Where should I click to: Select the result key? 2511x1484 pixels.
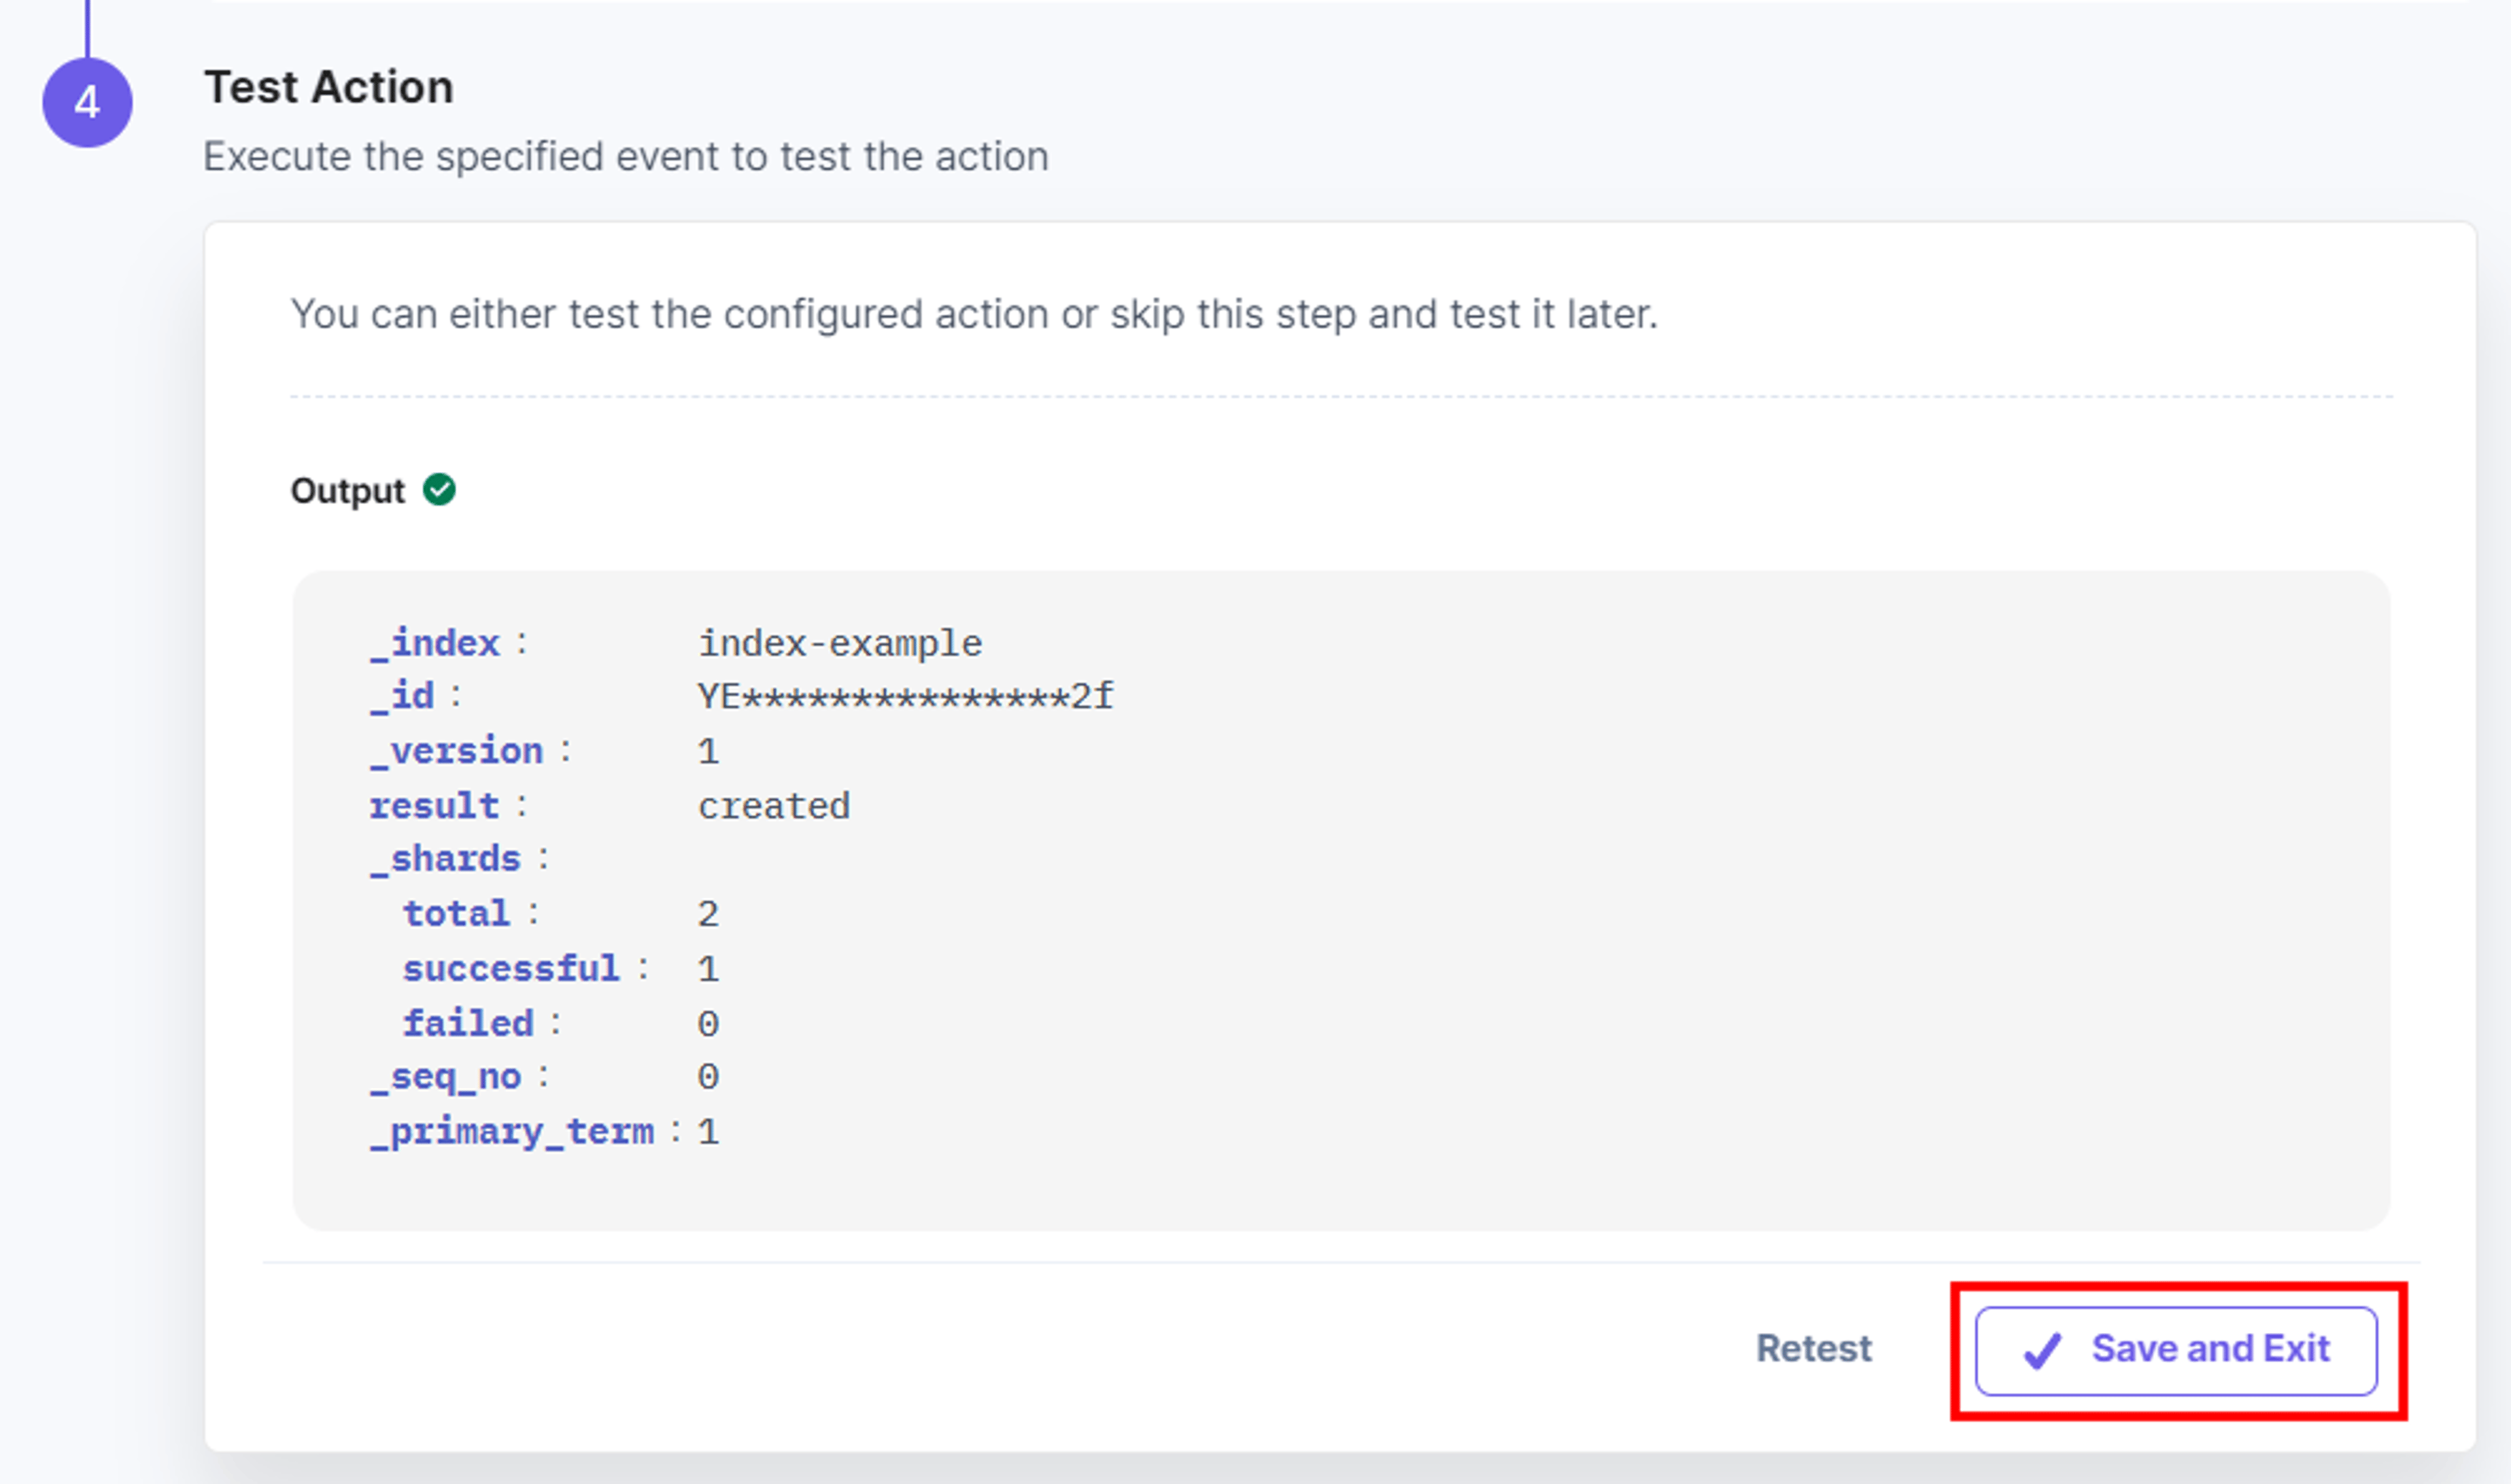pos(434,806)
